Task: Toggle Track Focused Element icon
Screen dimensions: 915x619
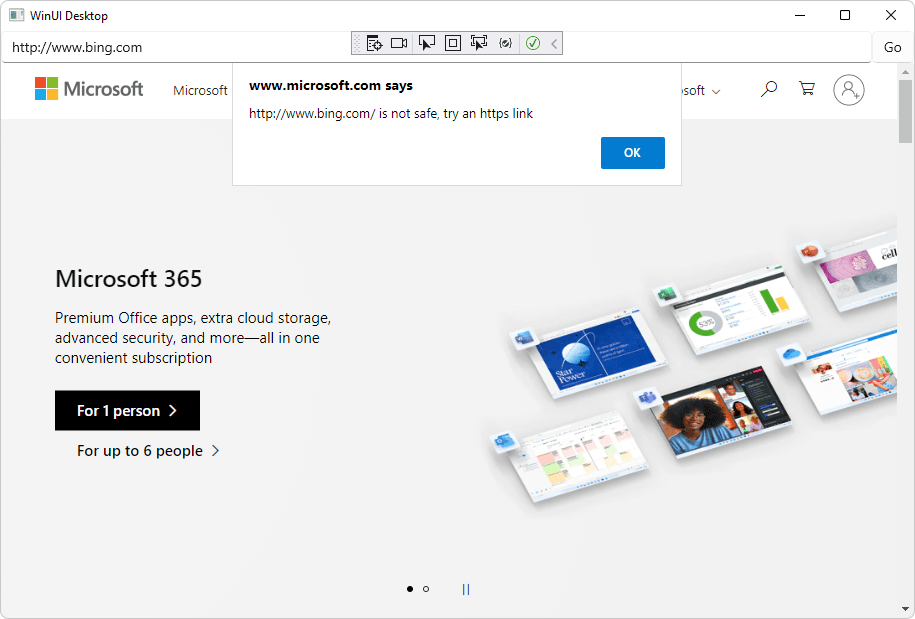Action: pyautogui.click(x=479, y=43)
